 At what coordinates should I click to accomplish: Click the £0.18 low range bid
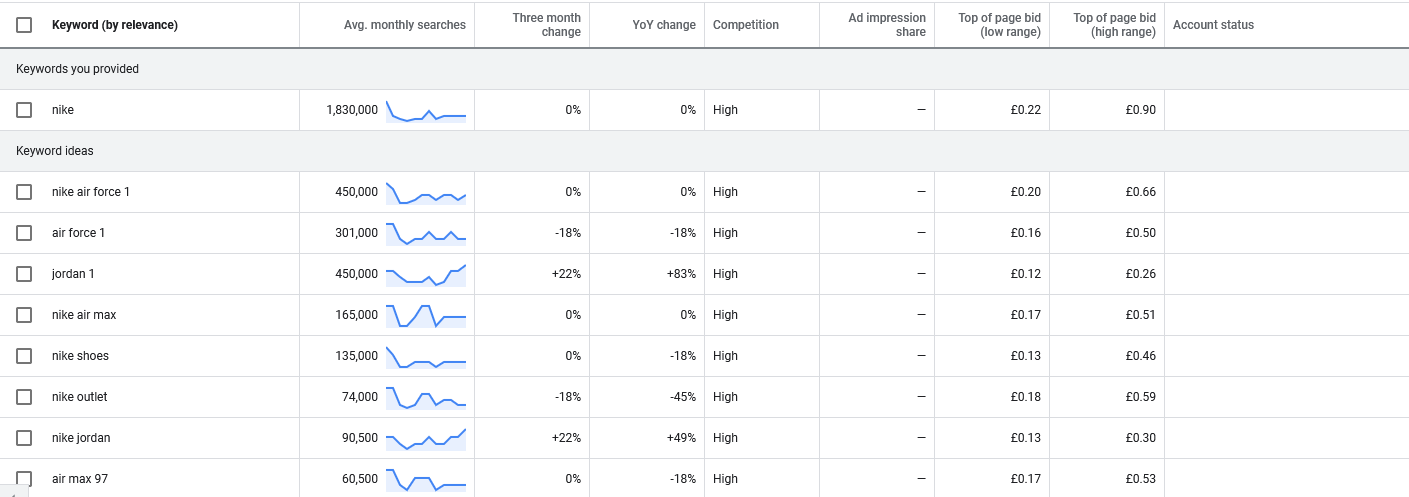coord(1025,397)
